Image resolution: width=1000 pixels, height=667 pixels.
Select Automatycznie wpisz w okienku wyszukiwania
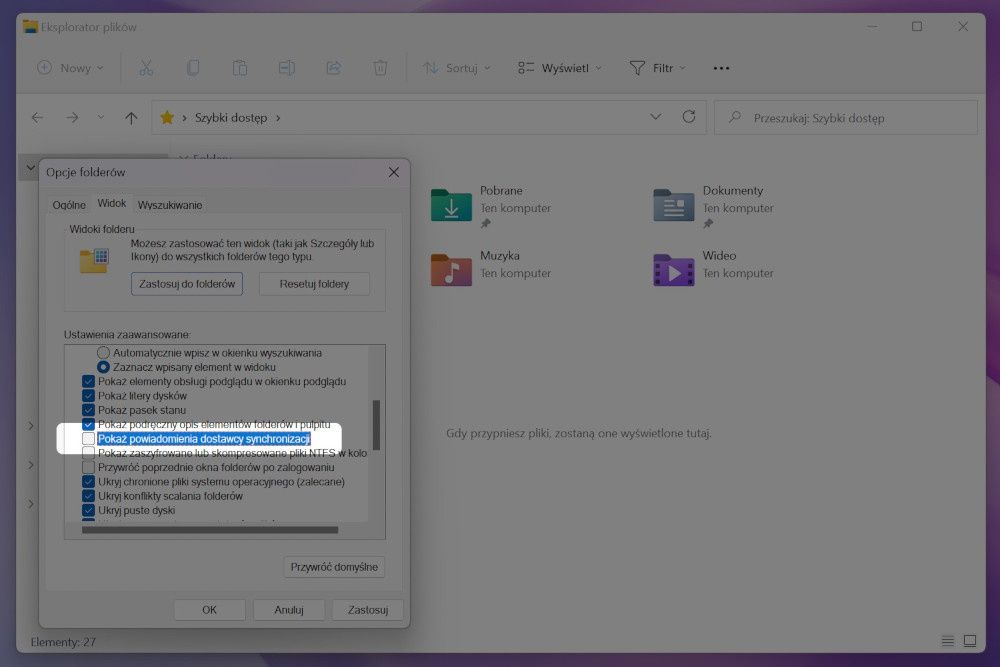[x=103, y=353]
